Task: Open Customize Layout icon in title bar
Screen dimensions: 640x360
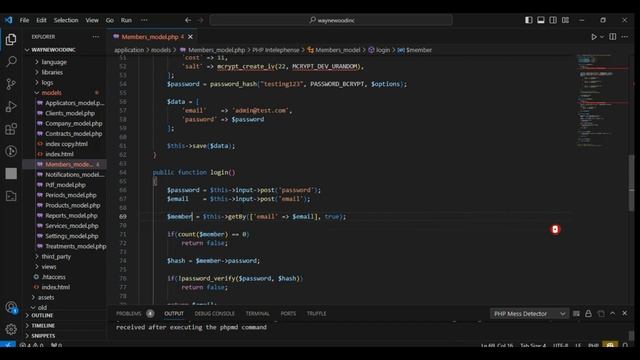Action: pos(565,20)
